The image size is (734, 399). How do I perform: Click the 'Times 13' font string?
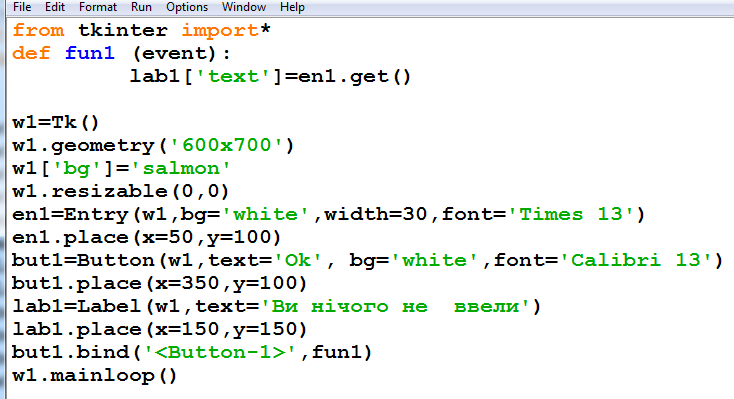tap(571, 214)
